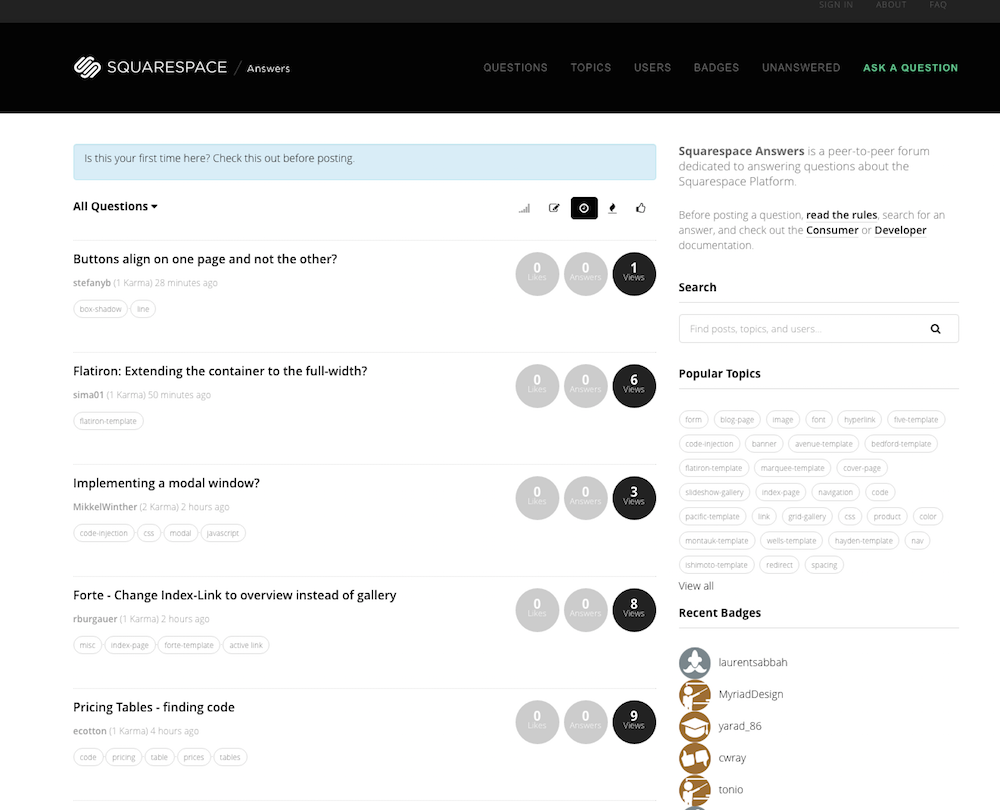The width and height of the screenshot is (1000, 810).
Task: Open the Unanswered nav item
Action: 801,68
